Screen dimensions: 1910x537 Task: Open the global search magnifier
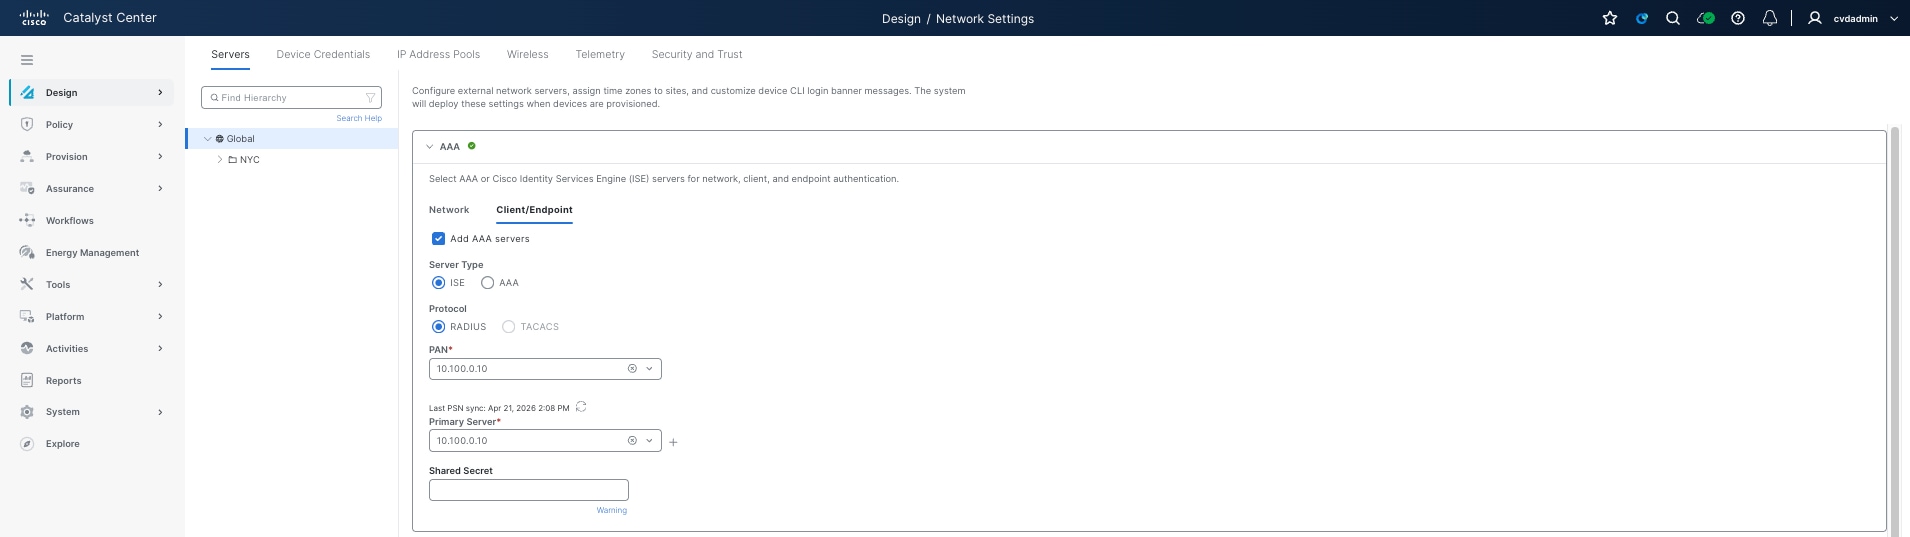point(1673,18)
